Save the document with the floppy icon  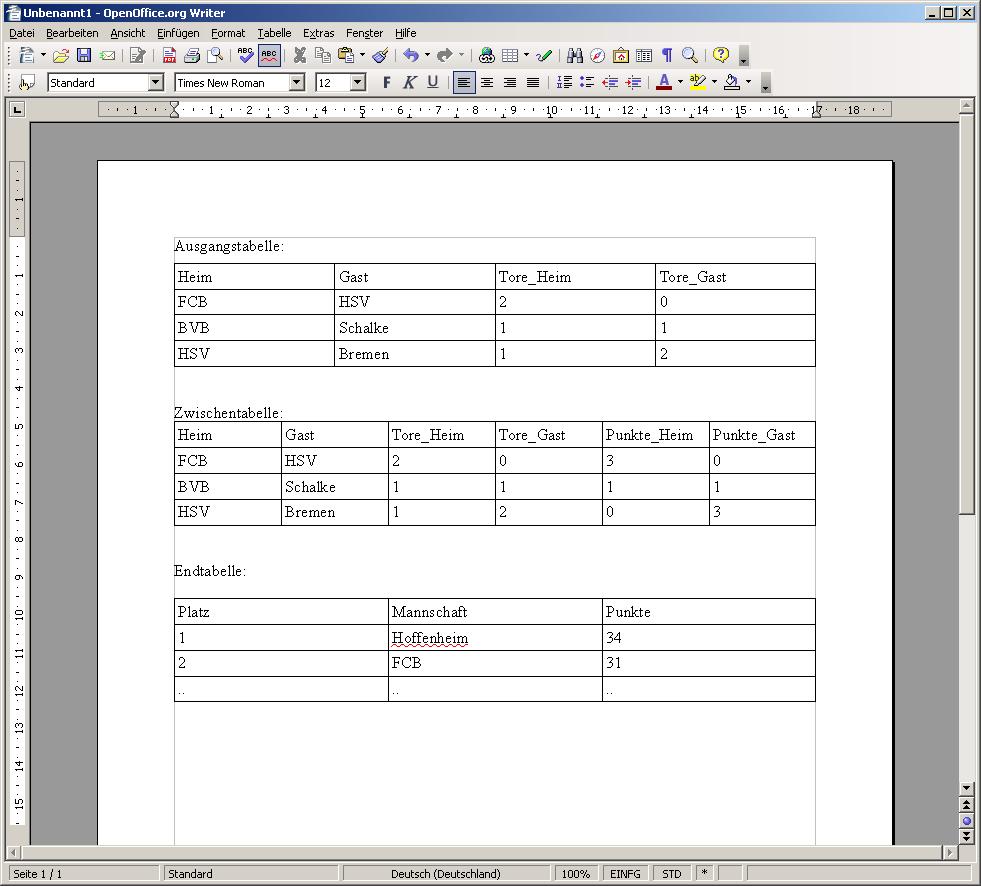[x=84, y=56]
